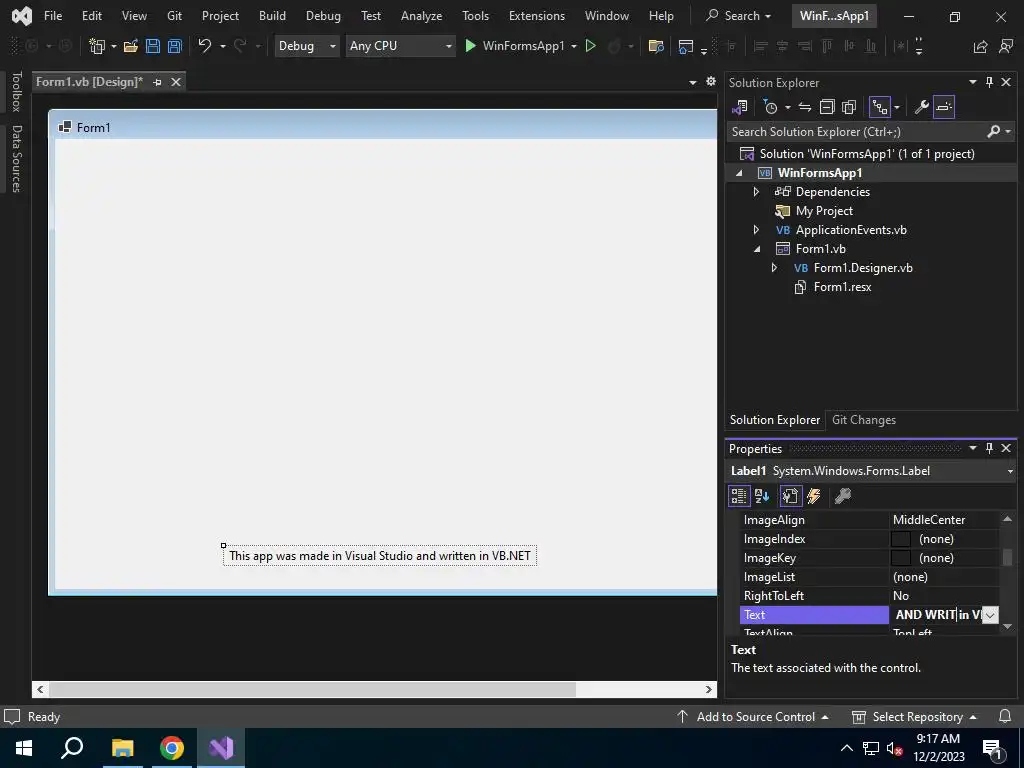Open File Explorer from the taskbar
Screen dimensions: 1024x768
[122, 748]
